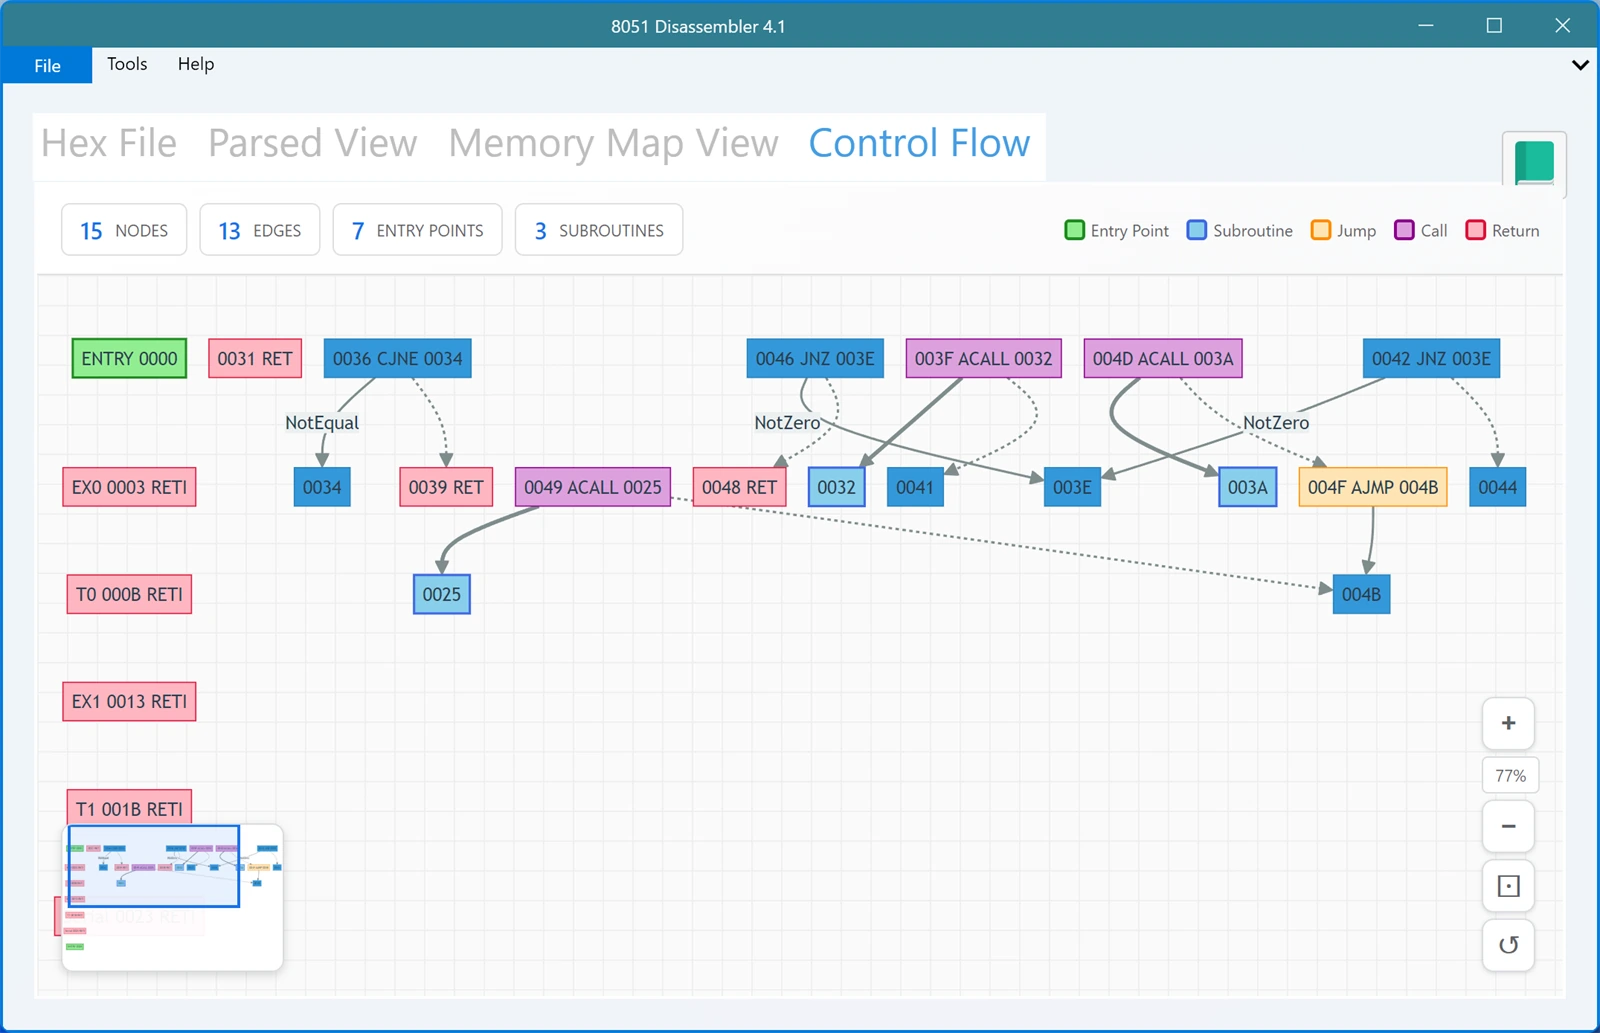Maximize the 8051 Disassembler window

[x=1494, y=25]
